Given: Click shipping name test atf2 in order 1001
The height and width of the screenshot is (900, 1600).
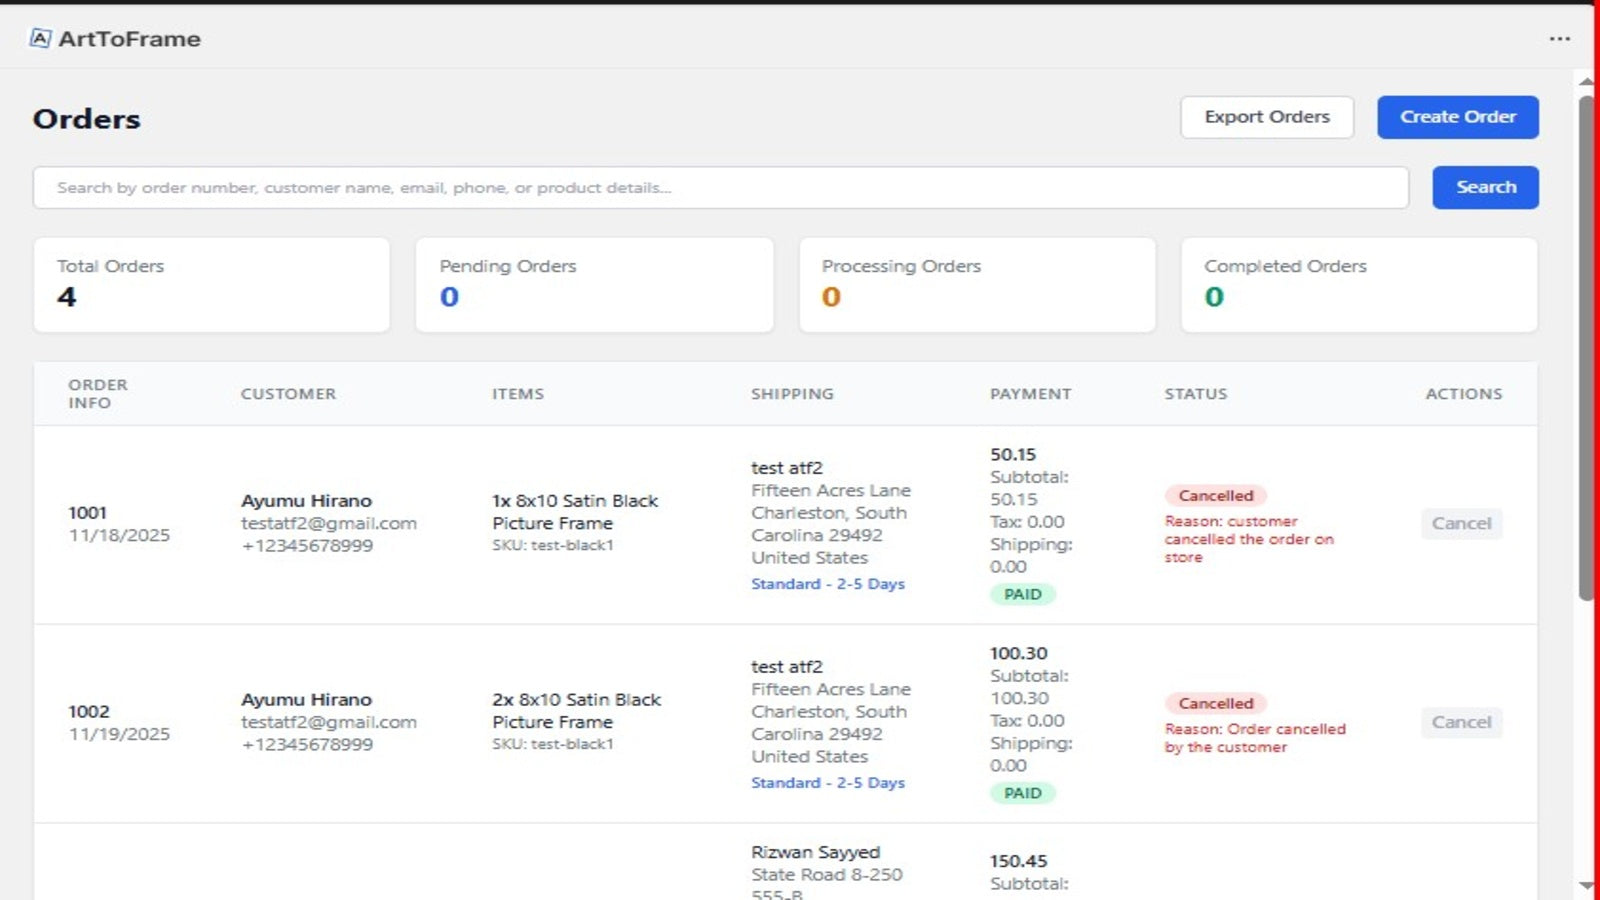Looking at the screenshot, I should [787, 468].
